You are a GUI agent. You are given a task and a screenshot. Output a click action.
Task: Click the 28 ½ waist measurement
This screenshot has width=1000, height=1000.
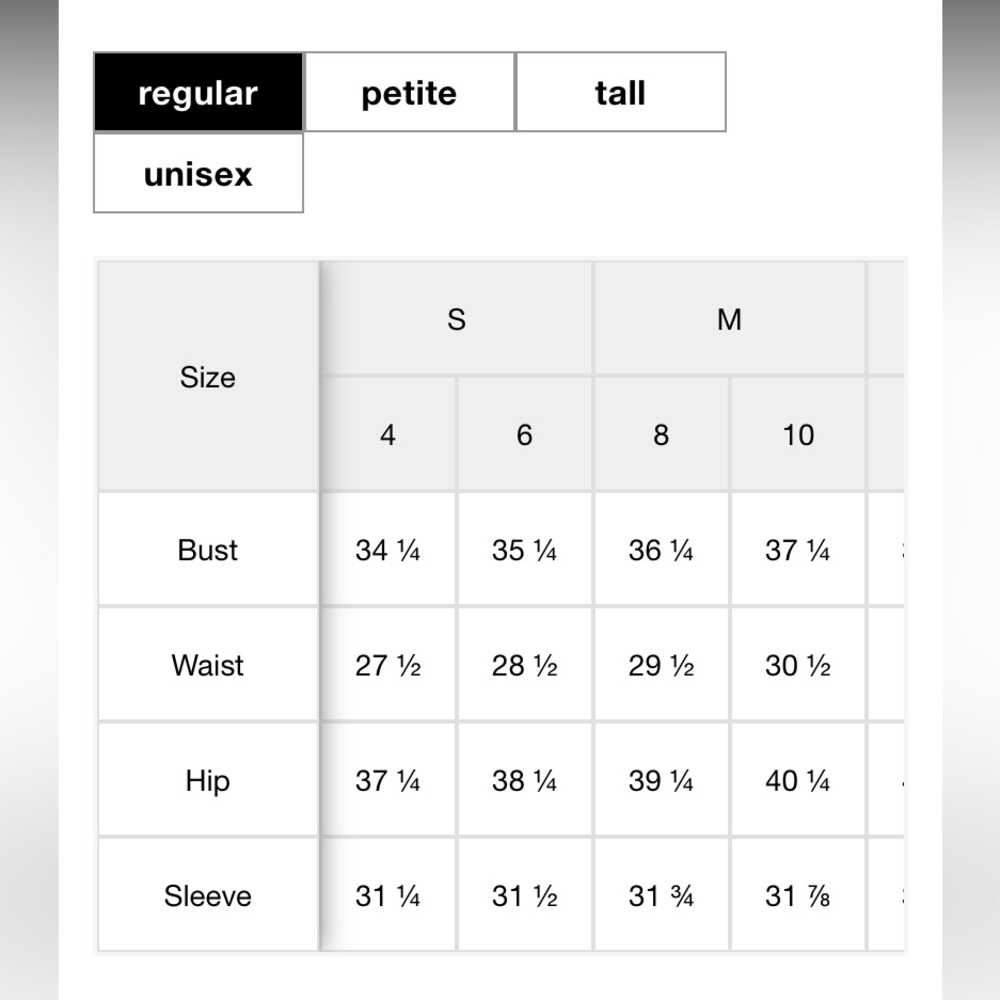pos(524,665)
